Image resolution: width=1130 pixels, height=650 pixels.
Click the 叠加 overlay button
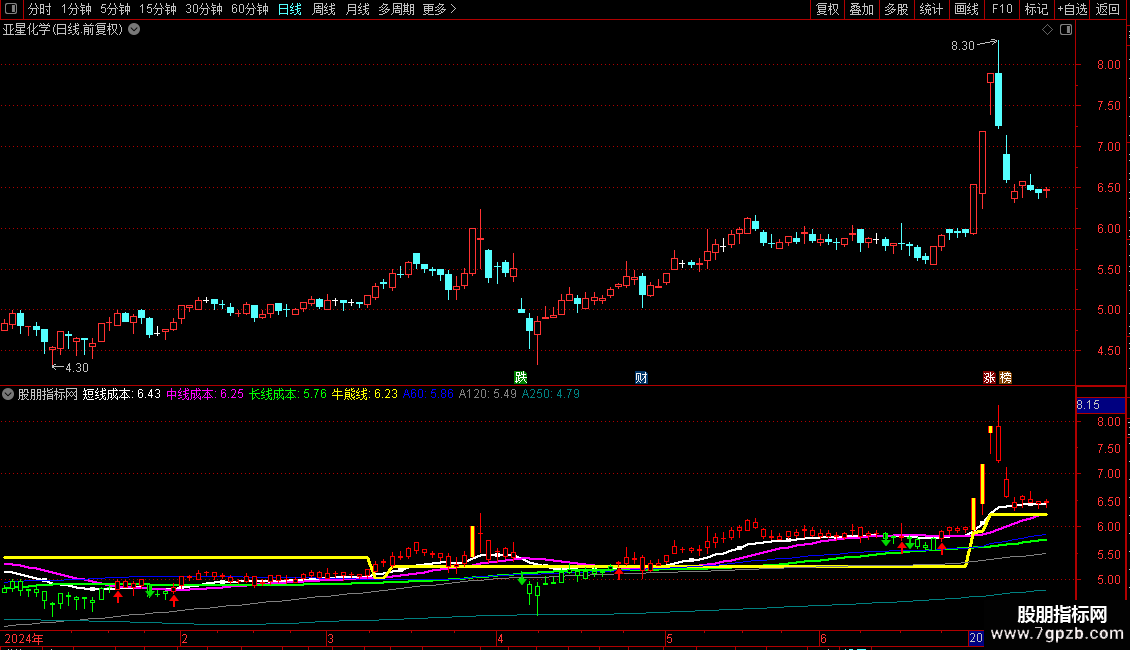pos(861,9)
